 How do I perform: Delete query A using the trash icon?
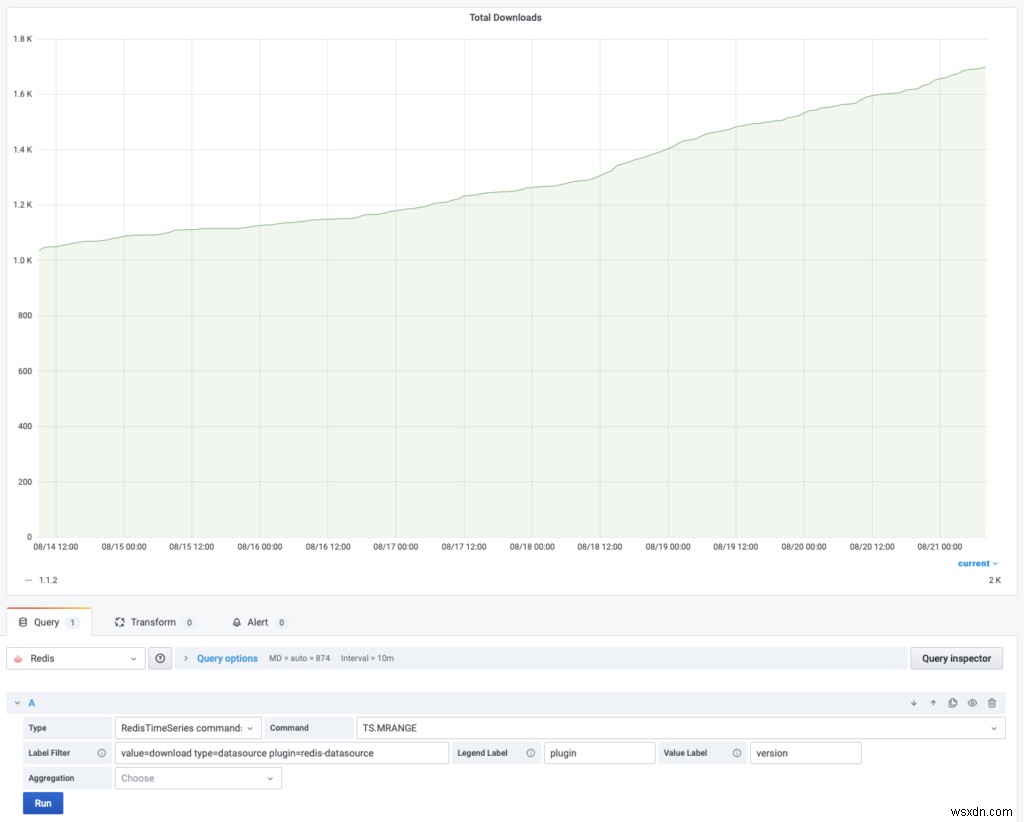coord(991,703)
